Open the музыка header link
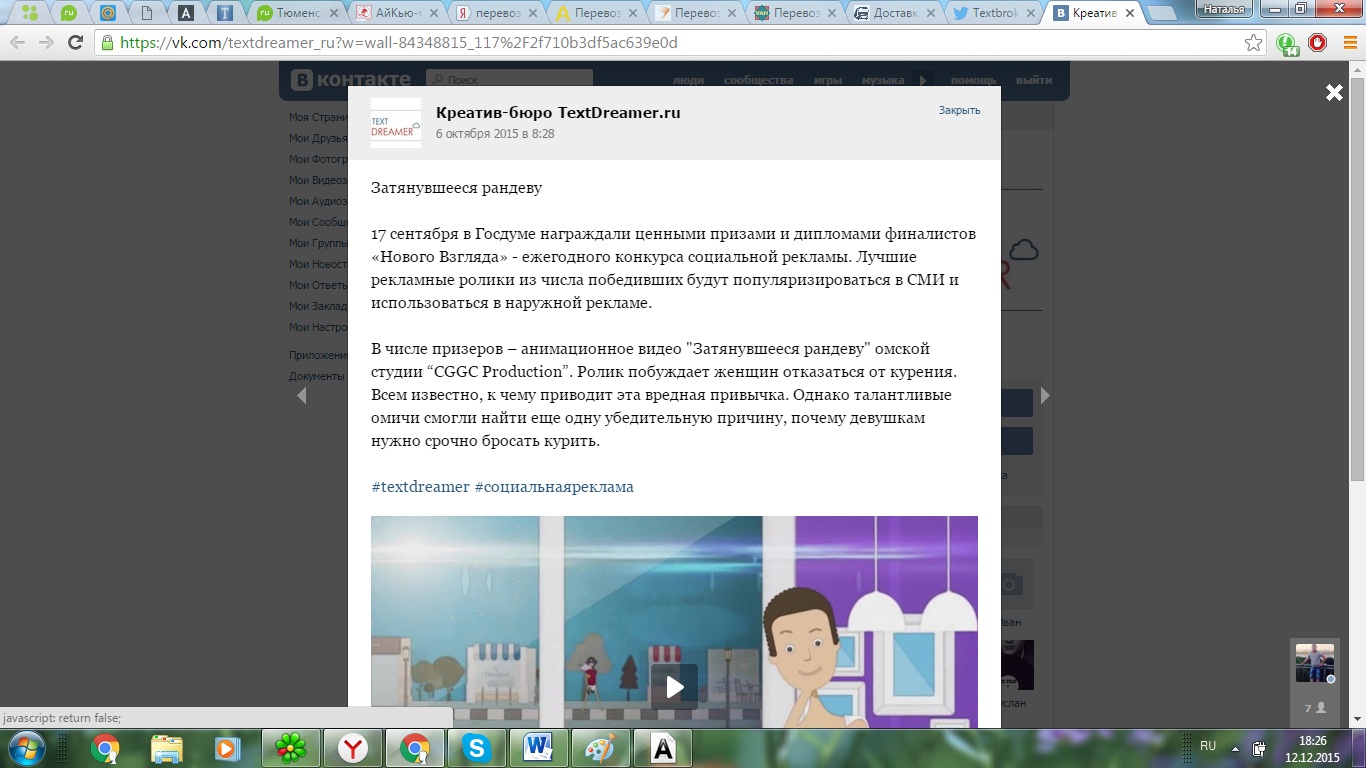 tap(883, 81)
